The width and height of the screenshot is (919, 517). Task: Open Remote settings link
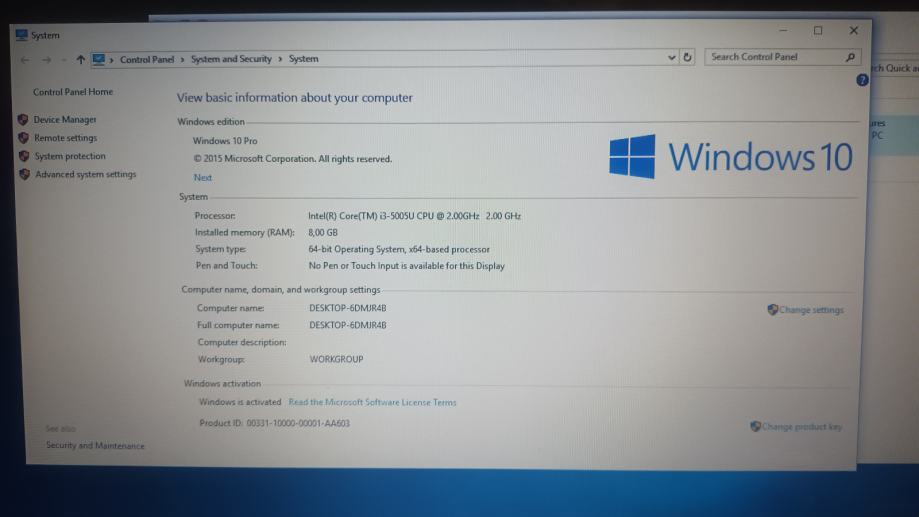pyautogui.click(x=65, y=138)
